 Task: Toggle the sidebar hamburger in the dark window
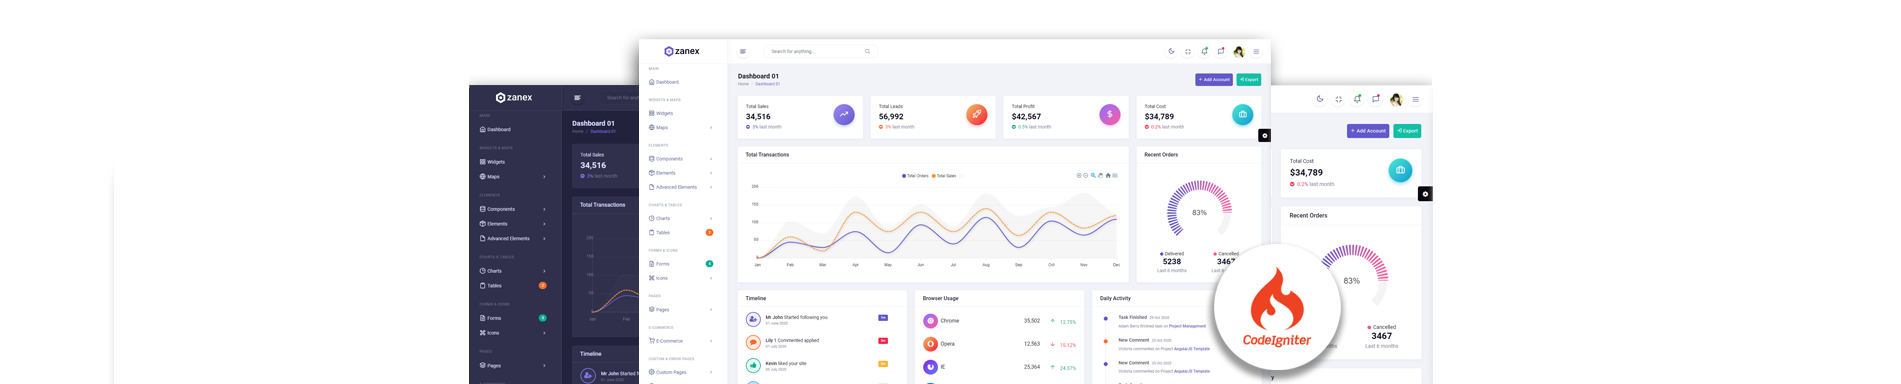point(577,98)
